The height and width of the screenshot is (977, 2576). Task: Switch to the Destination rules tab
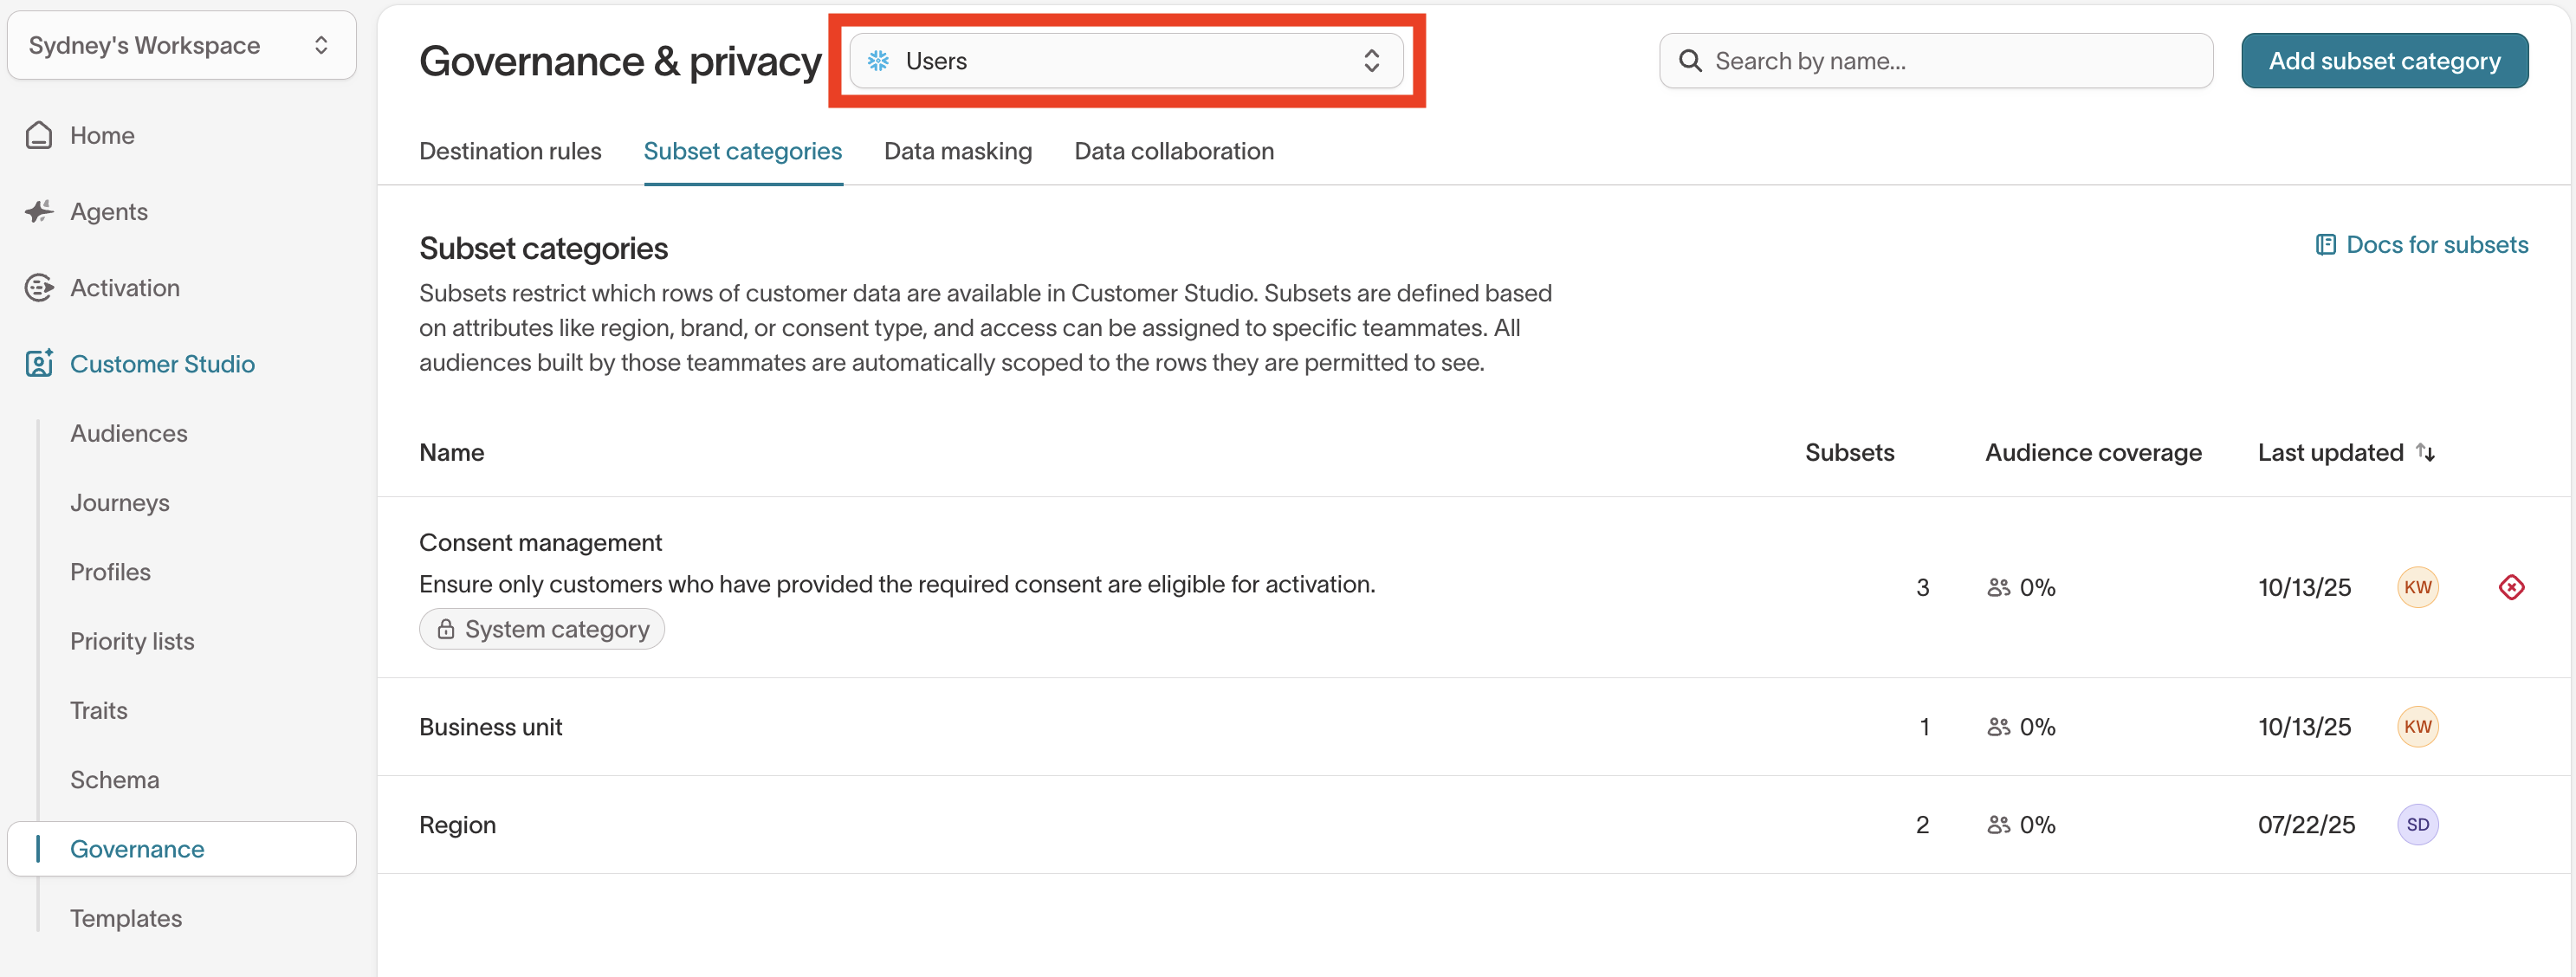pyautogui.click(x=510, y=151)
